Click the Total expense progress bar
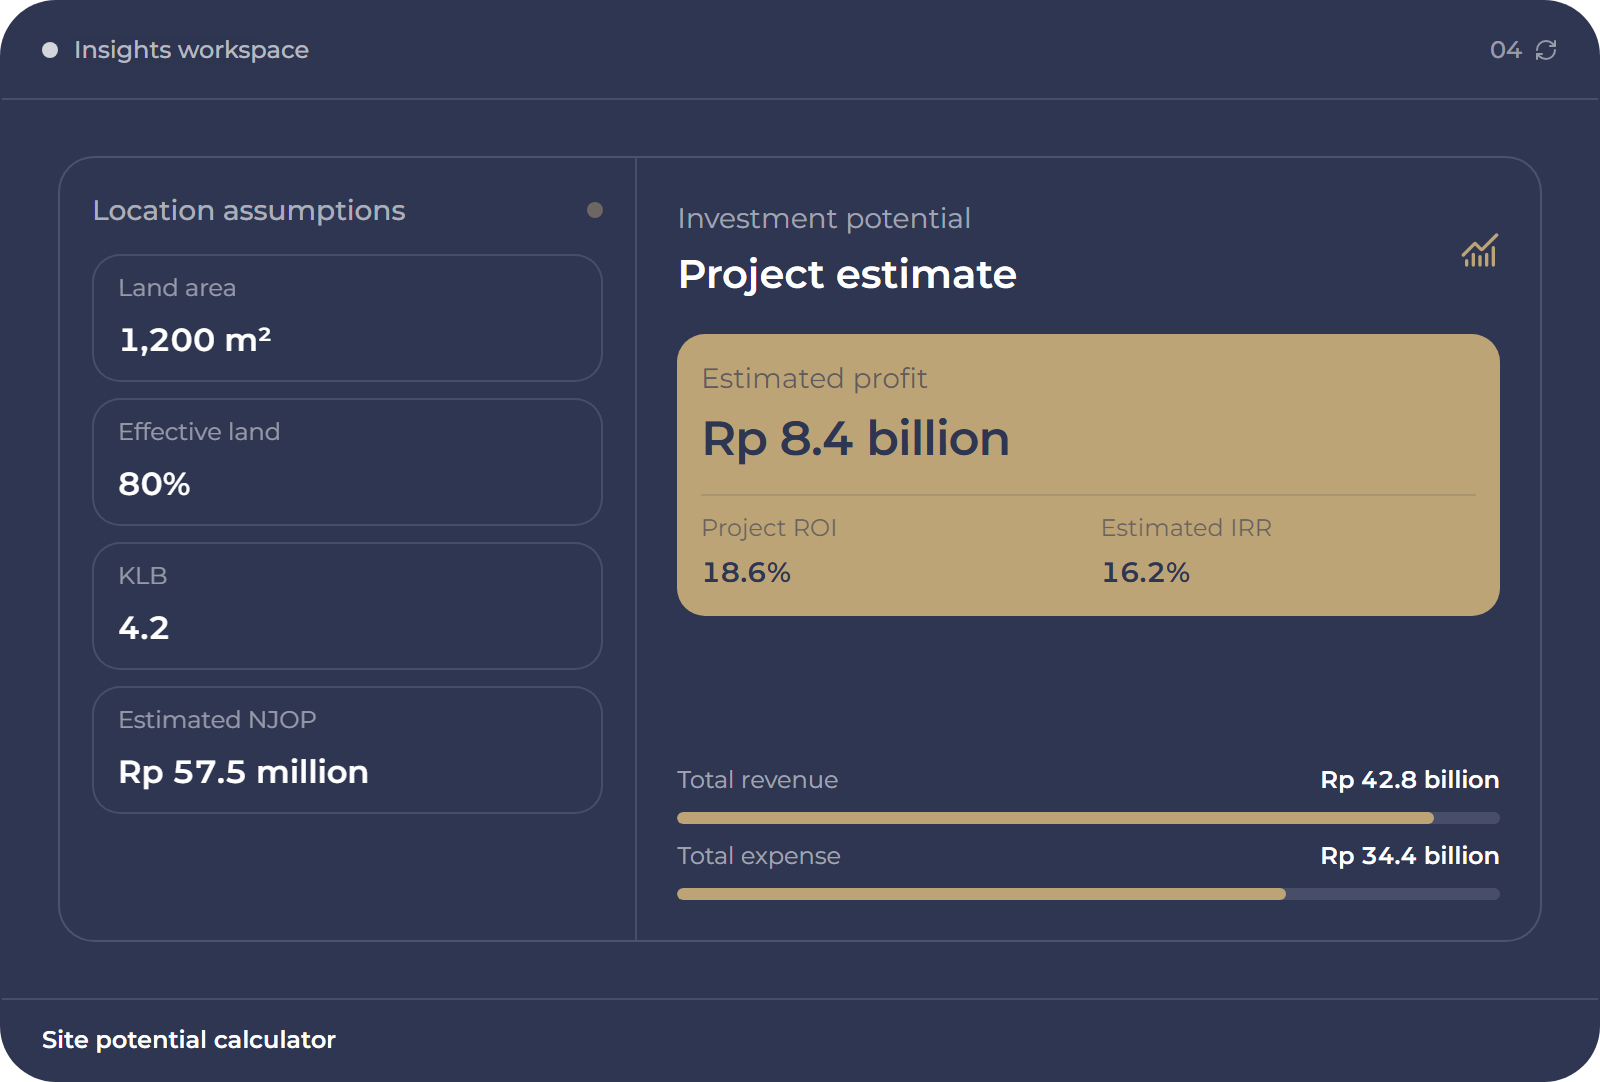The width and height of the screenshot is (1600, 1082). (1088, 894)
